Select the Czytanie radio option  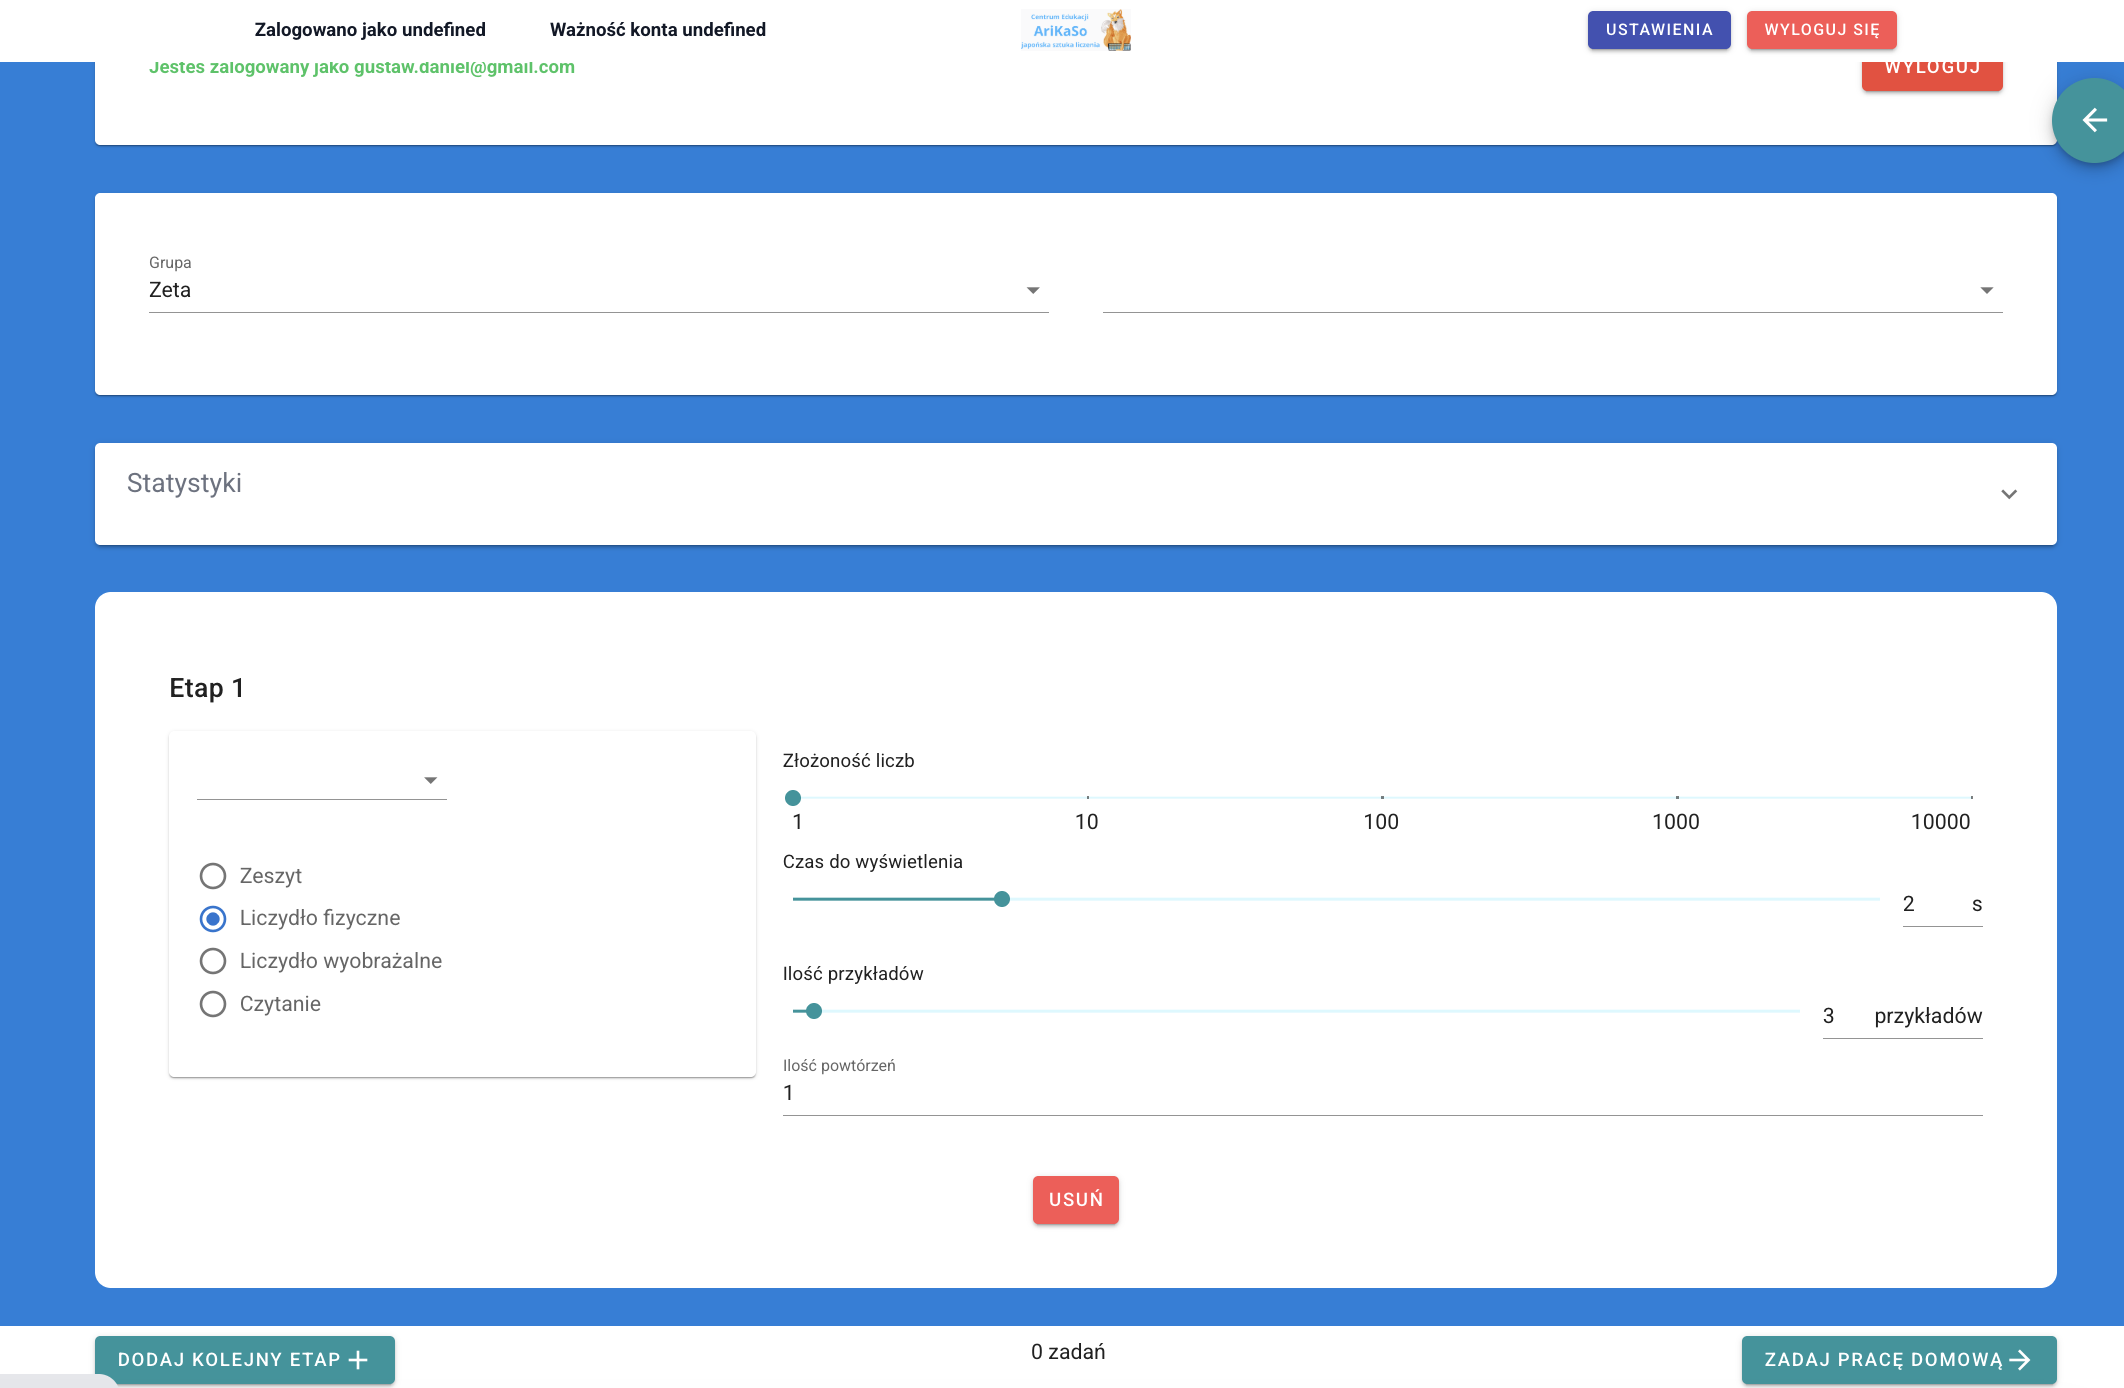213,1004
